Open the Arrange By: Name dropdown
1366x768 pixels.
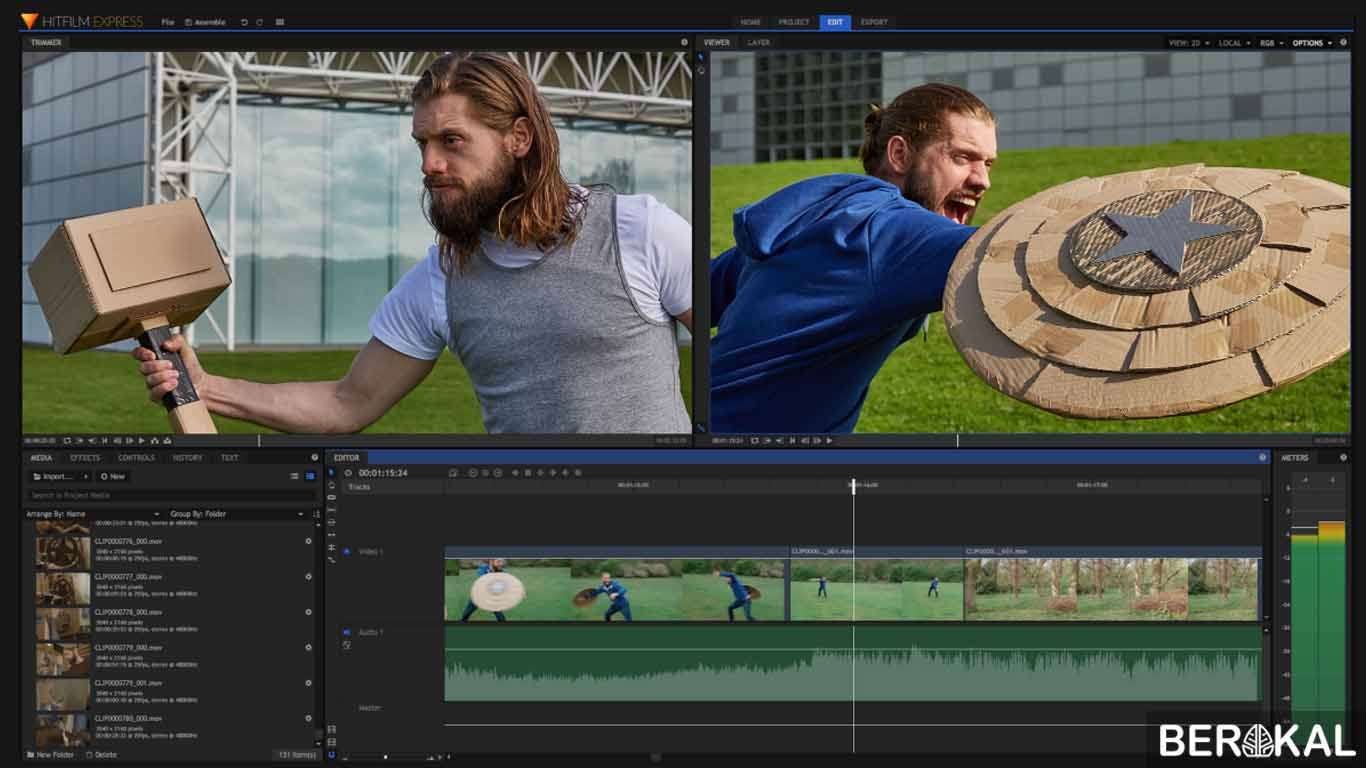(x=95, y=514)
